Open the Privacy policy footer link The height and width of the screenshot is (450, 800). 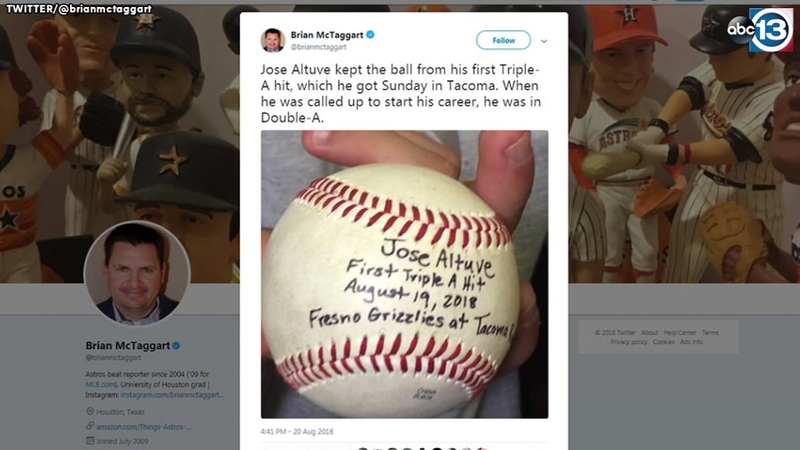[x=629, y=342]
